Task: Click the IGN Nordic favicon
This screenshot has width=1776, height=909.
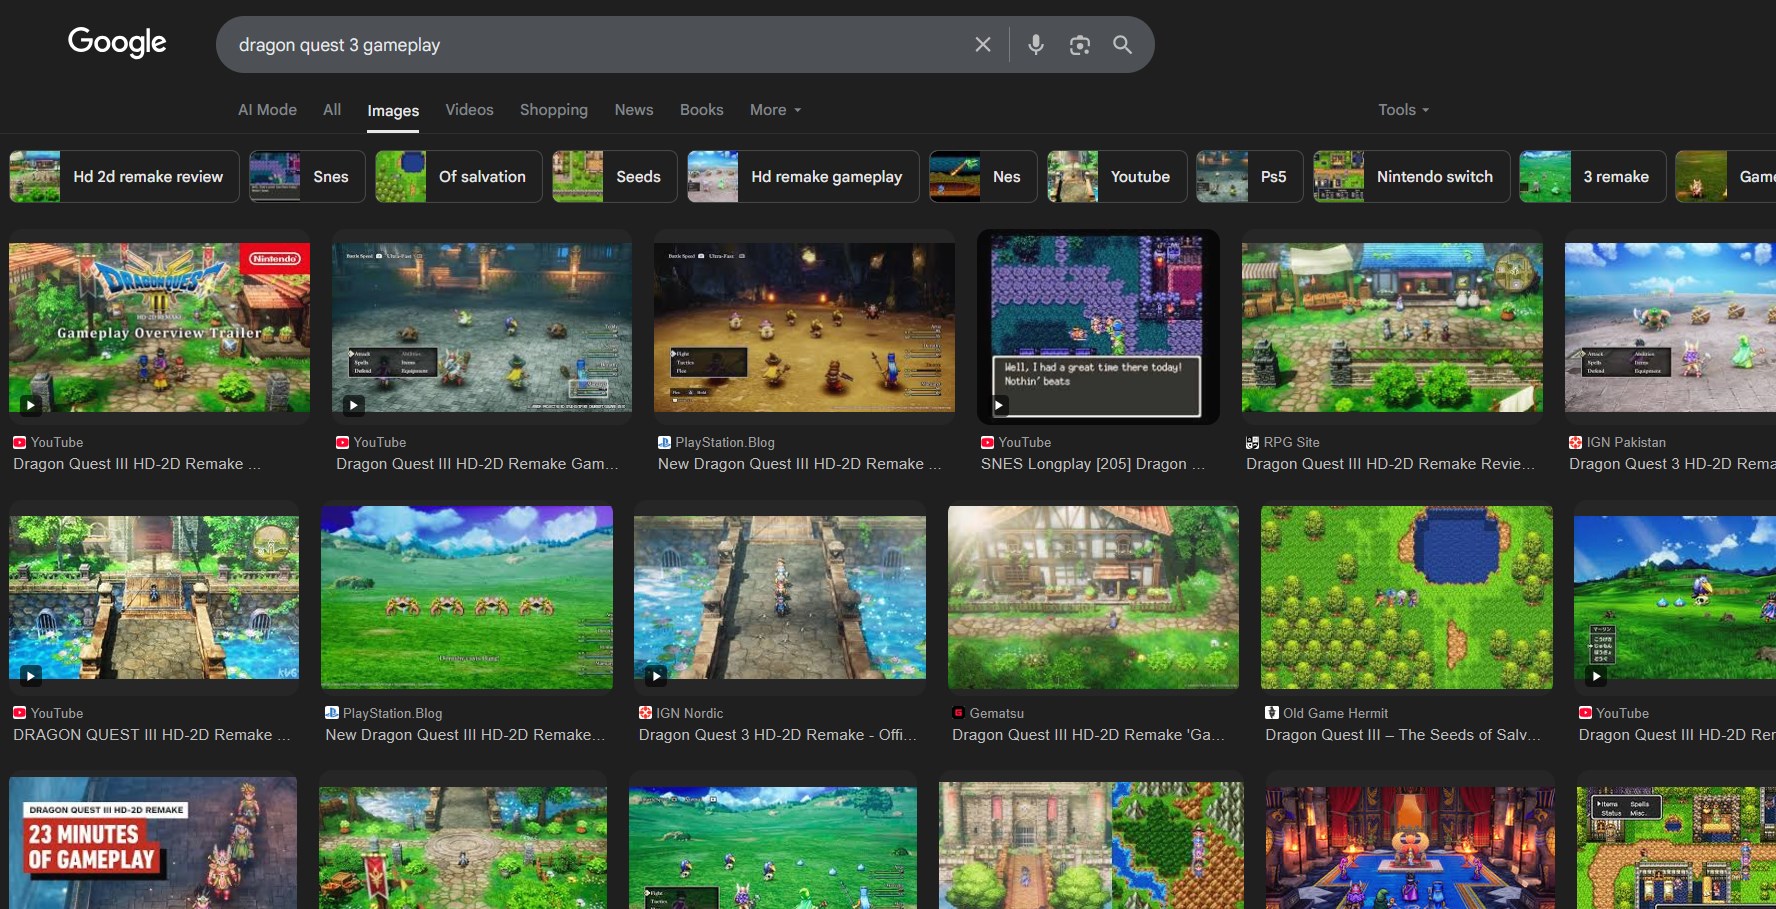Action: click(645, 713)
